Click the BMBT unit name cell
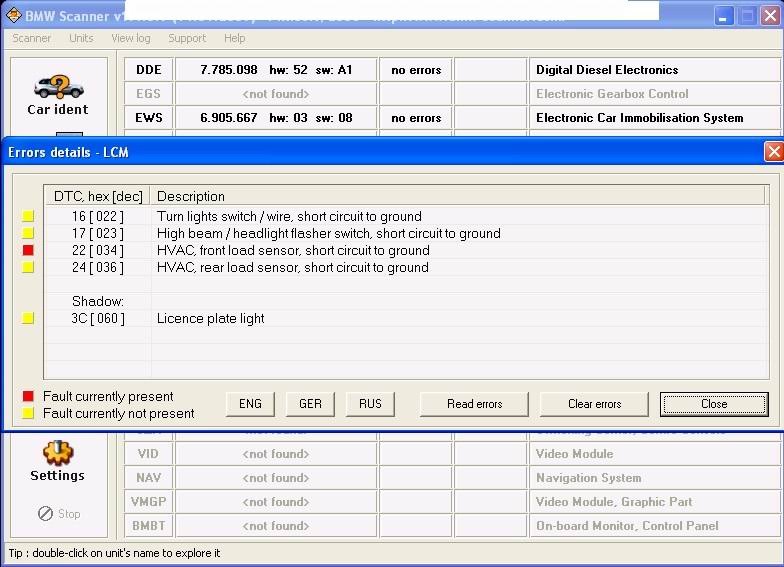This screenshot has width=784, height=567. [148, 526]
